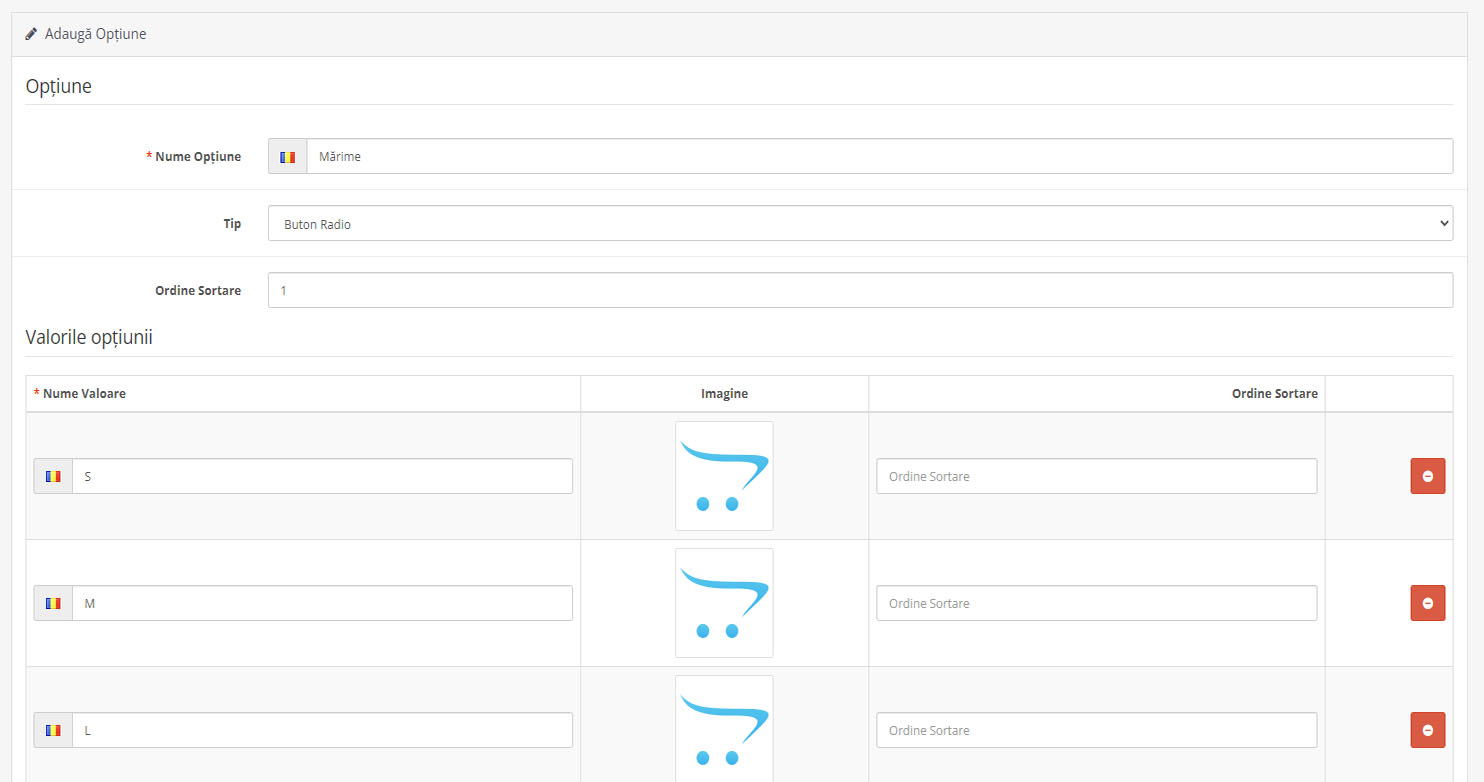The height and width of the screenshot is (782, 1484).
Task: Click the Tip field label
Action: [232, 224]
